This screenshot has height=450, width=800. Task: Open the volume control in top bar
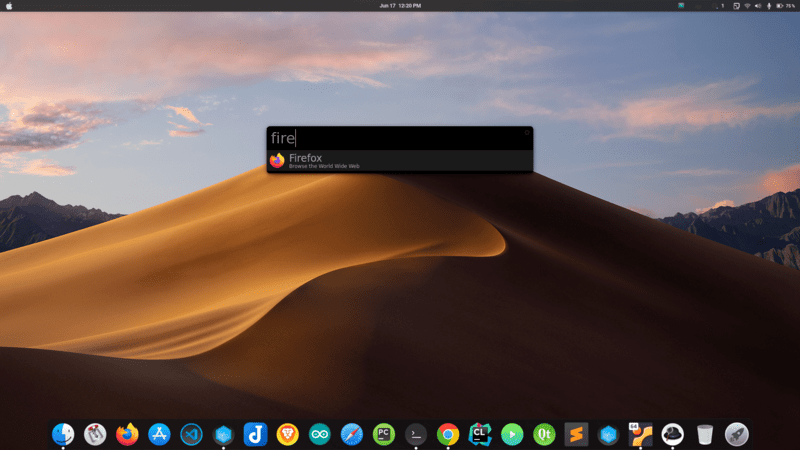pos(757,6)
